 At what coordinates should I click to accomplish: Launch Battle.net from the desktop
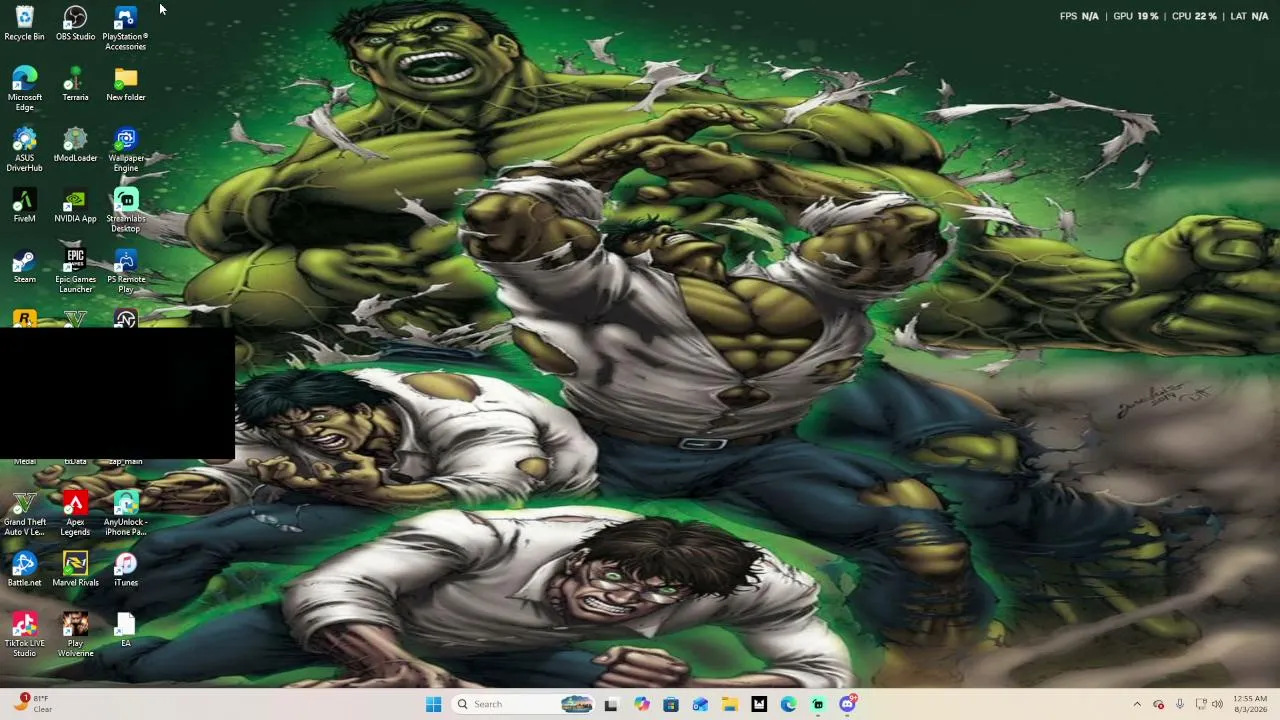(x=24, y=569)
